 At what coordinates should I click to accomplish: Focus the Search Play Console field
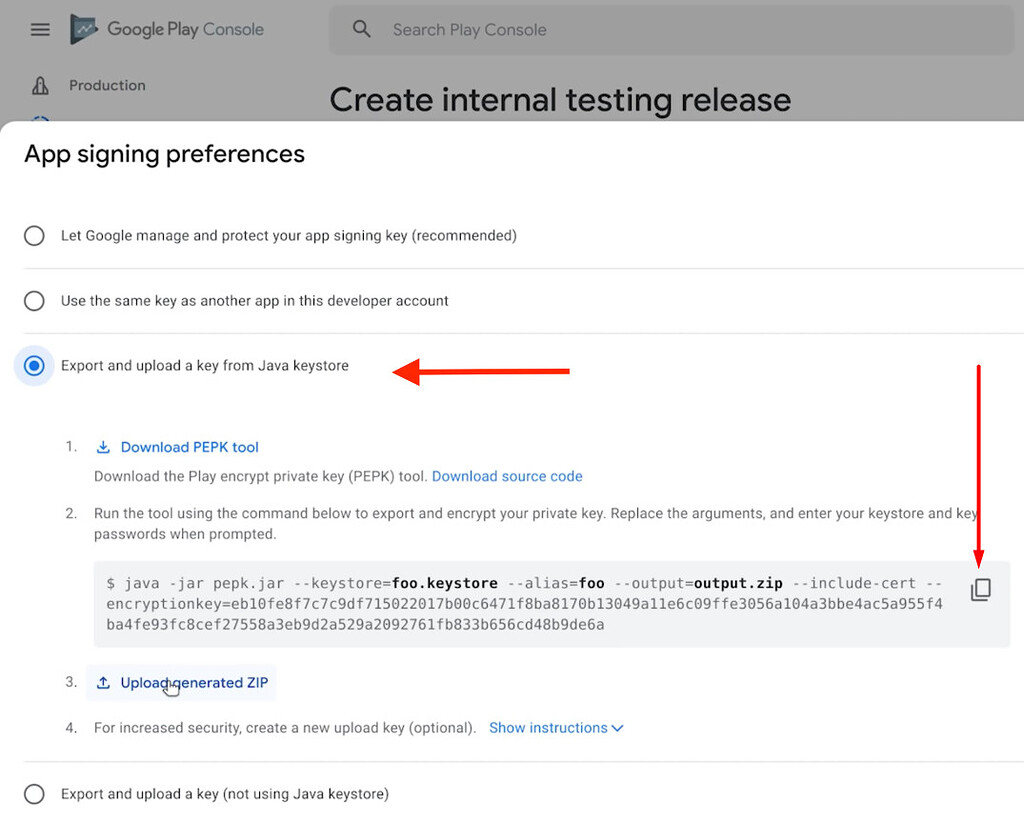pyautogui.click(x=671, y=30)
